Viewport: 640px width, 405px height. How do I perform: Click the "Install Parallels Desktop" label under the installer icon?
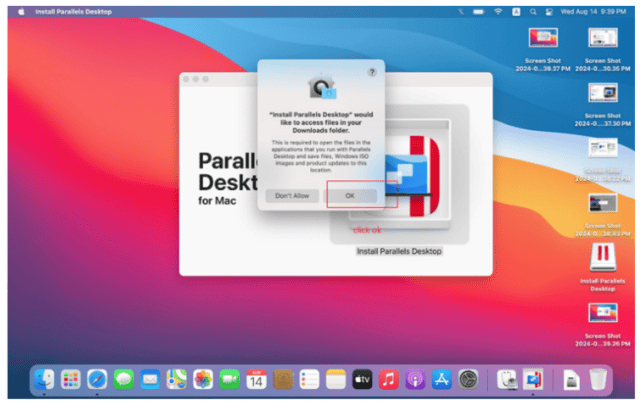point(399,251)
